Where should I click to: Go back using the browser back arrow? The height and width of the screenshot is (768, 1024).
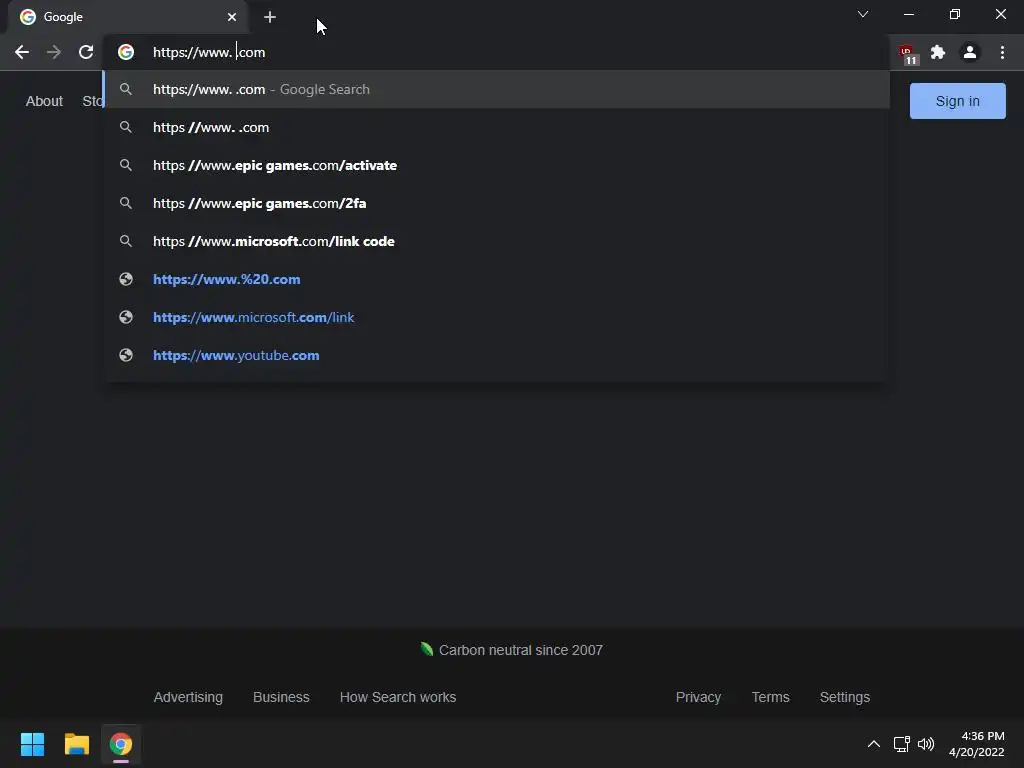[x=22, y=52]
